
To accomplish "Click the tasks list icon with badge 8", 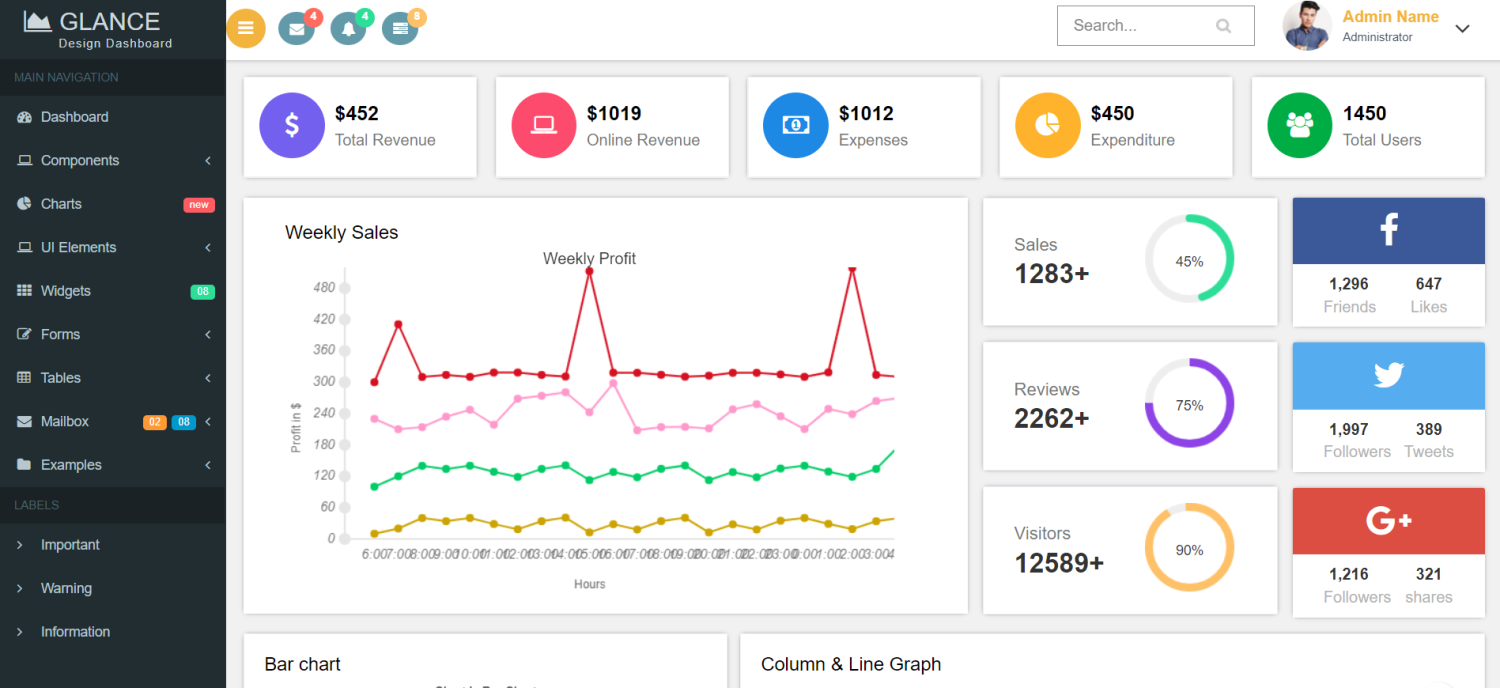I will 400,27.
